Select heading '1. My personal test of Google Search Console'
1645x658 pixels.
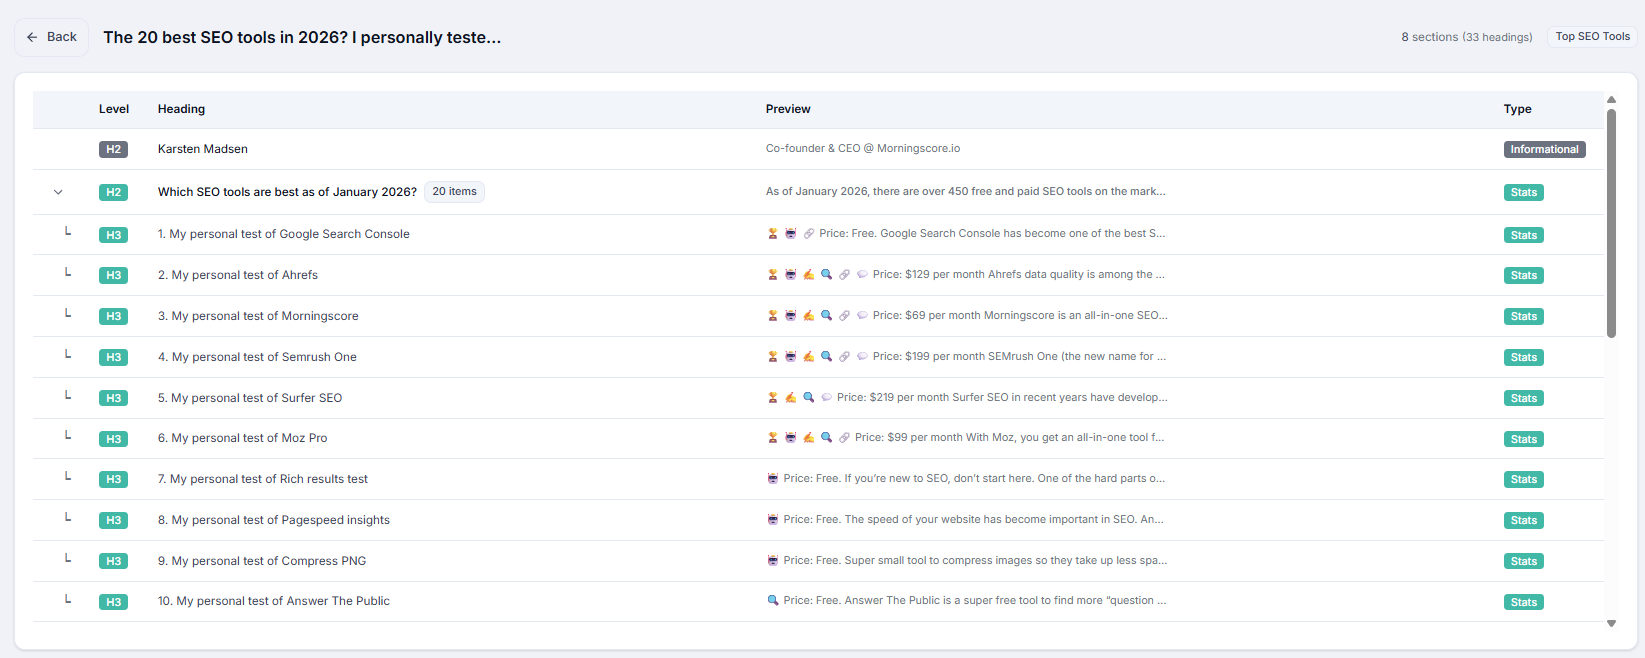point(284,234)
